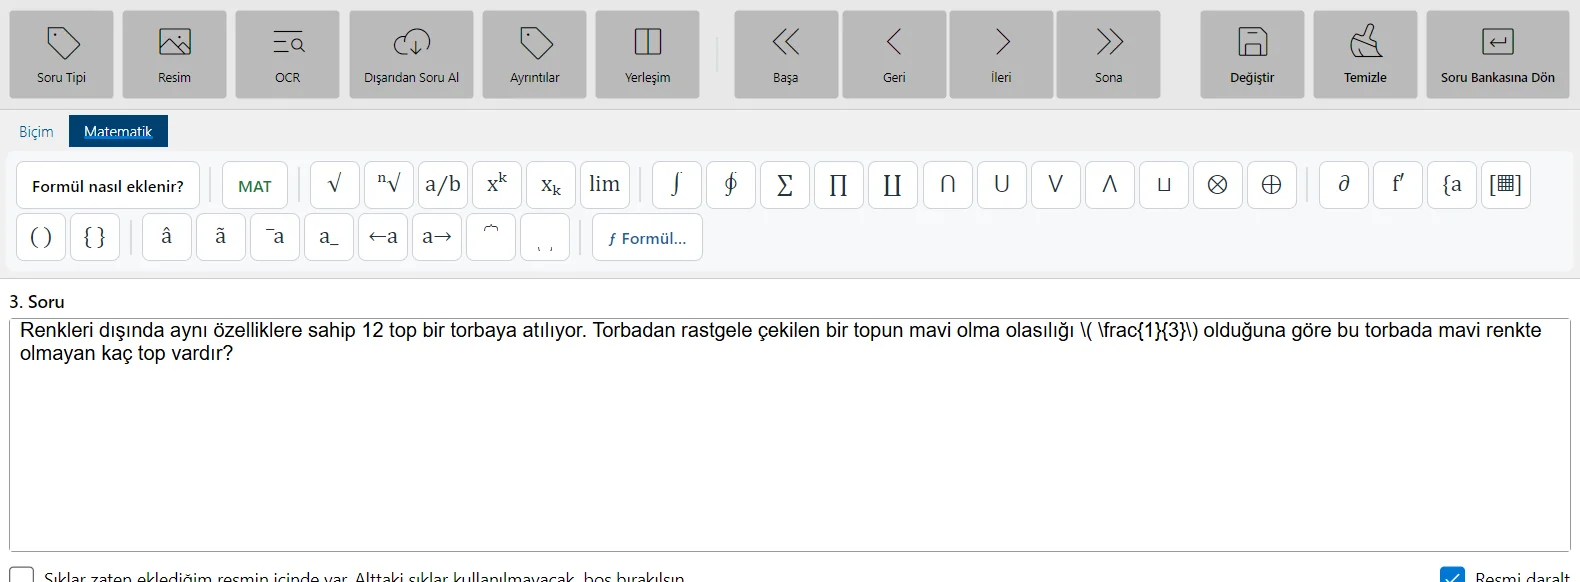The width and height of the screenshot is (1580, 582).
Task: Insert the partial derivative symbol
Action: click(1344, 185)
